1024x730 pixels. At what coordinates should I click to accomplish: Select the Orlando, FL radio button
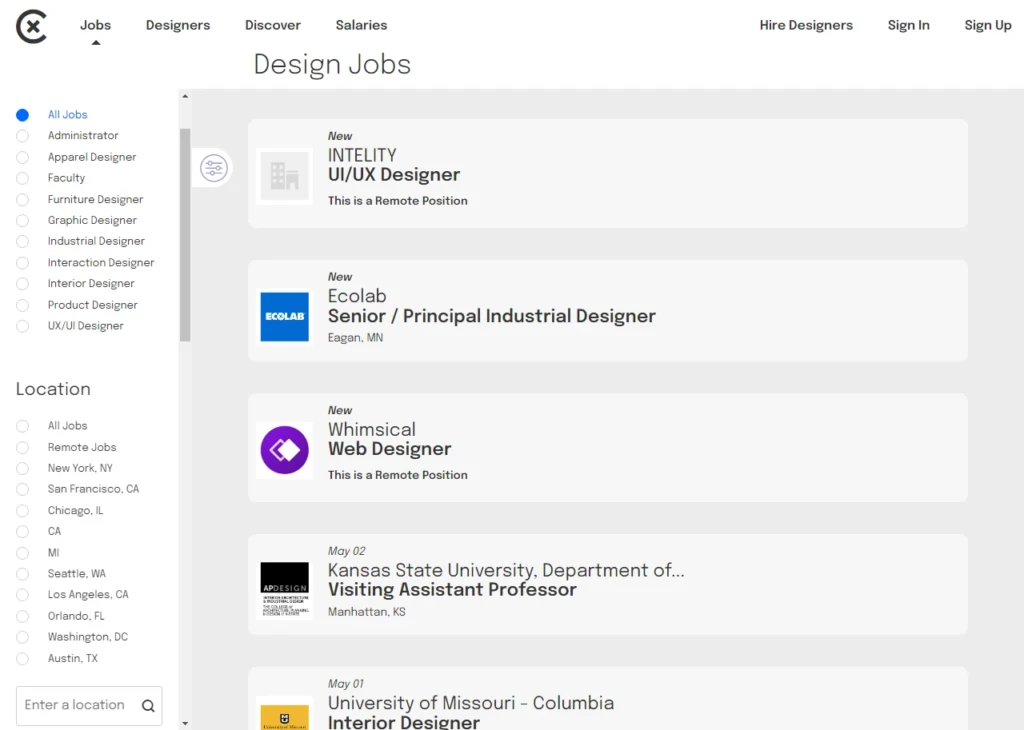(x=22, y=617)
